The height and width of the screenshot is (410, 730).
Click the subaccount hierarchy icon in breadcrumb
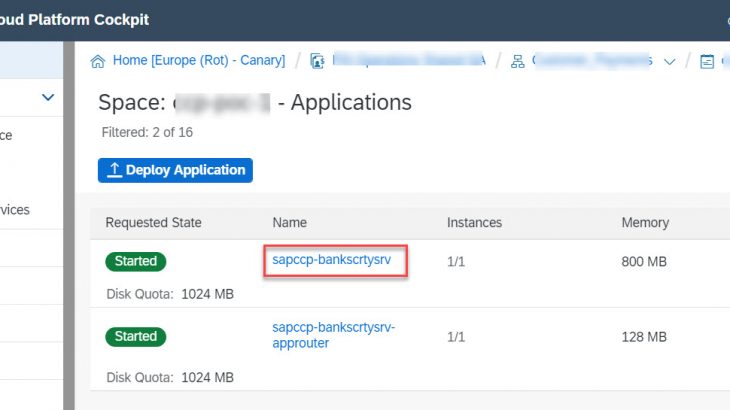click(x=517, y=61)
